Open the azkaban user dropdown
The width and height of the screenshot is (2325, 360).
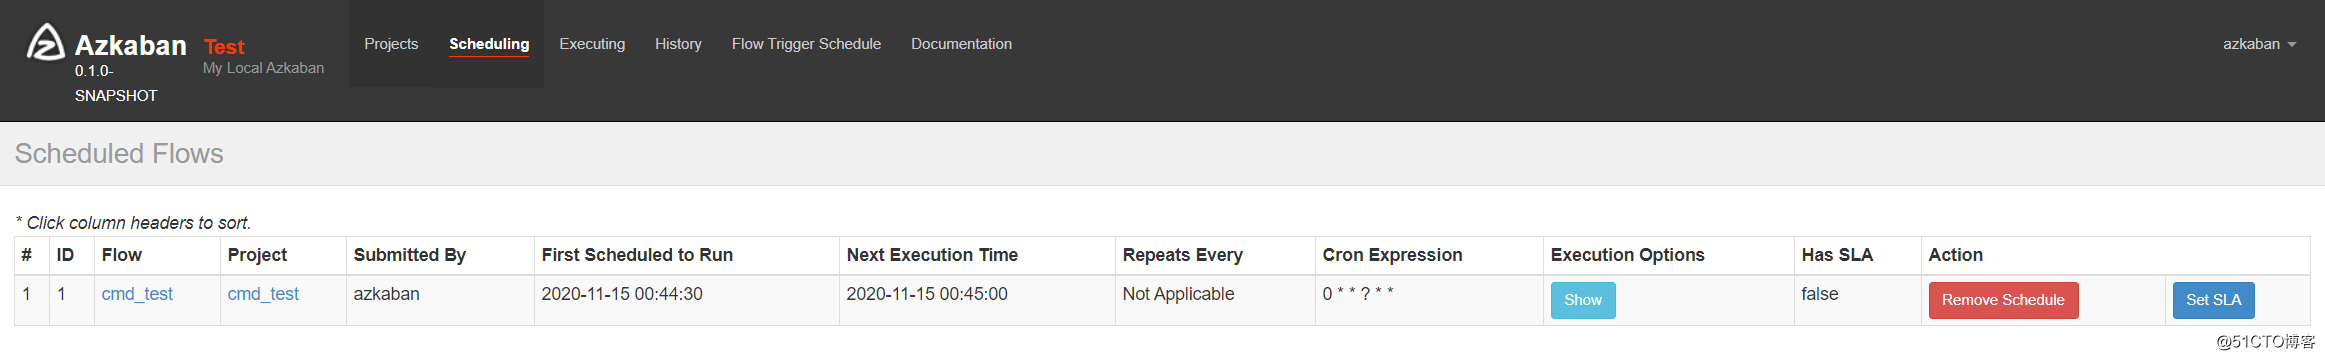(x=2259, y=44)
